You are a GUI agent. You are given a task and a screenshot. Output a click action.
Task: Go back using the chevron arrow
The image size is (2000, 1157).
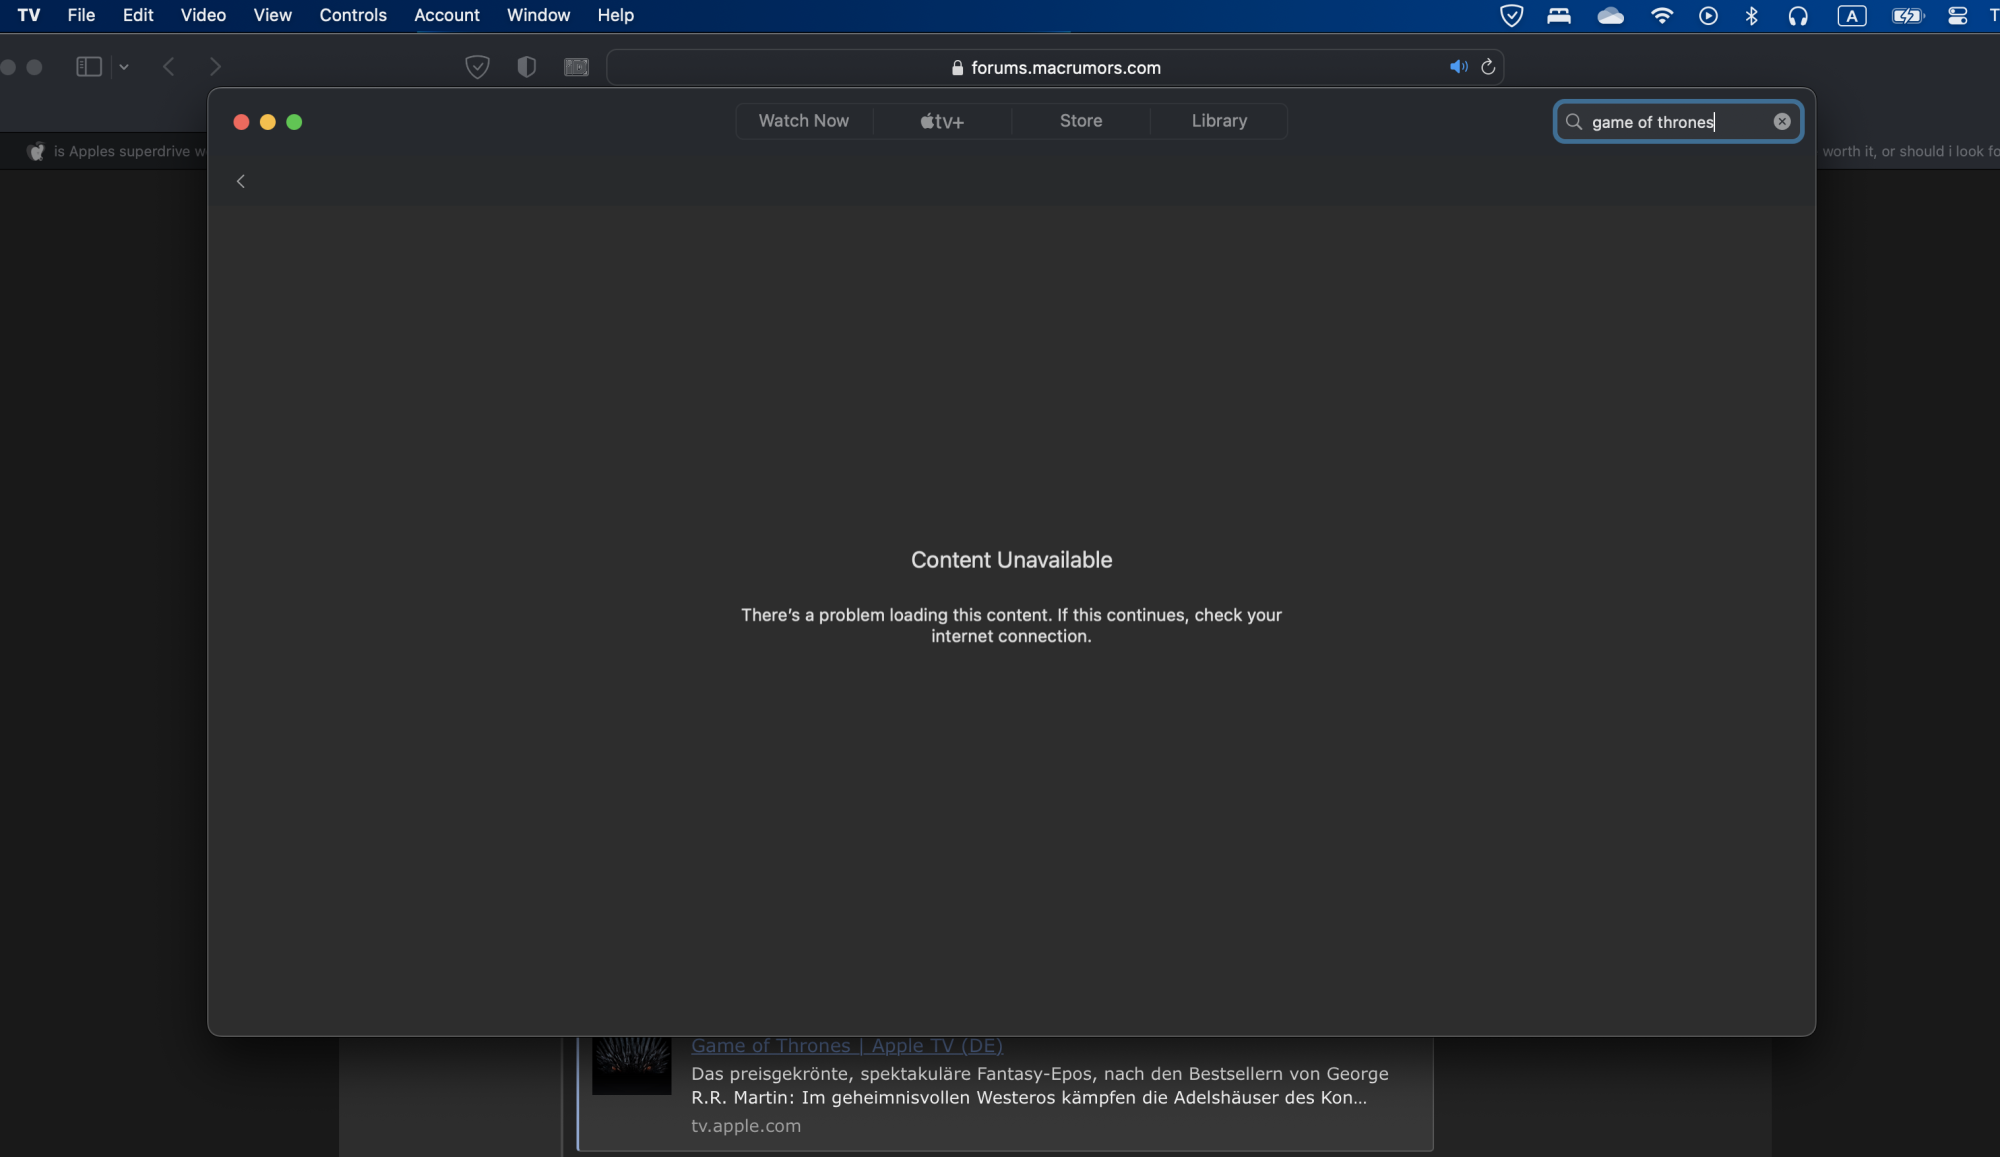[241, 181]
